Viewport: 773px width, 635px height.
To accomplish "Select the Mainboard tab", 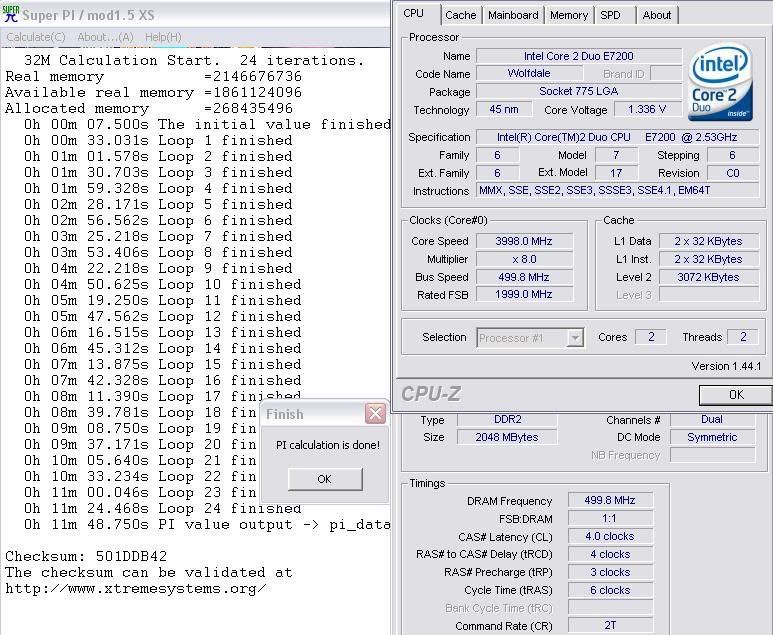I will [513, 15].
